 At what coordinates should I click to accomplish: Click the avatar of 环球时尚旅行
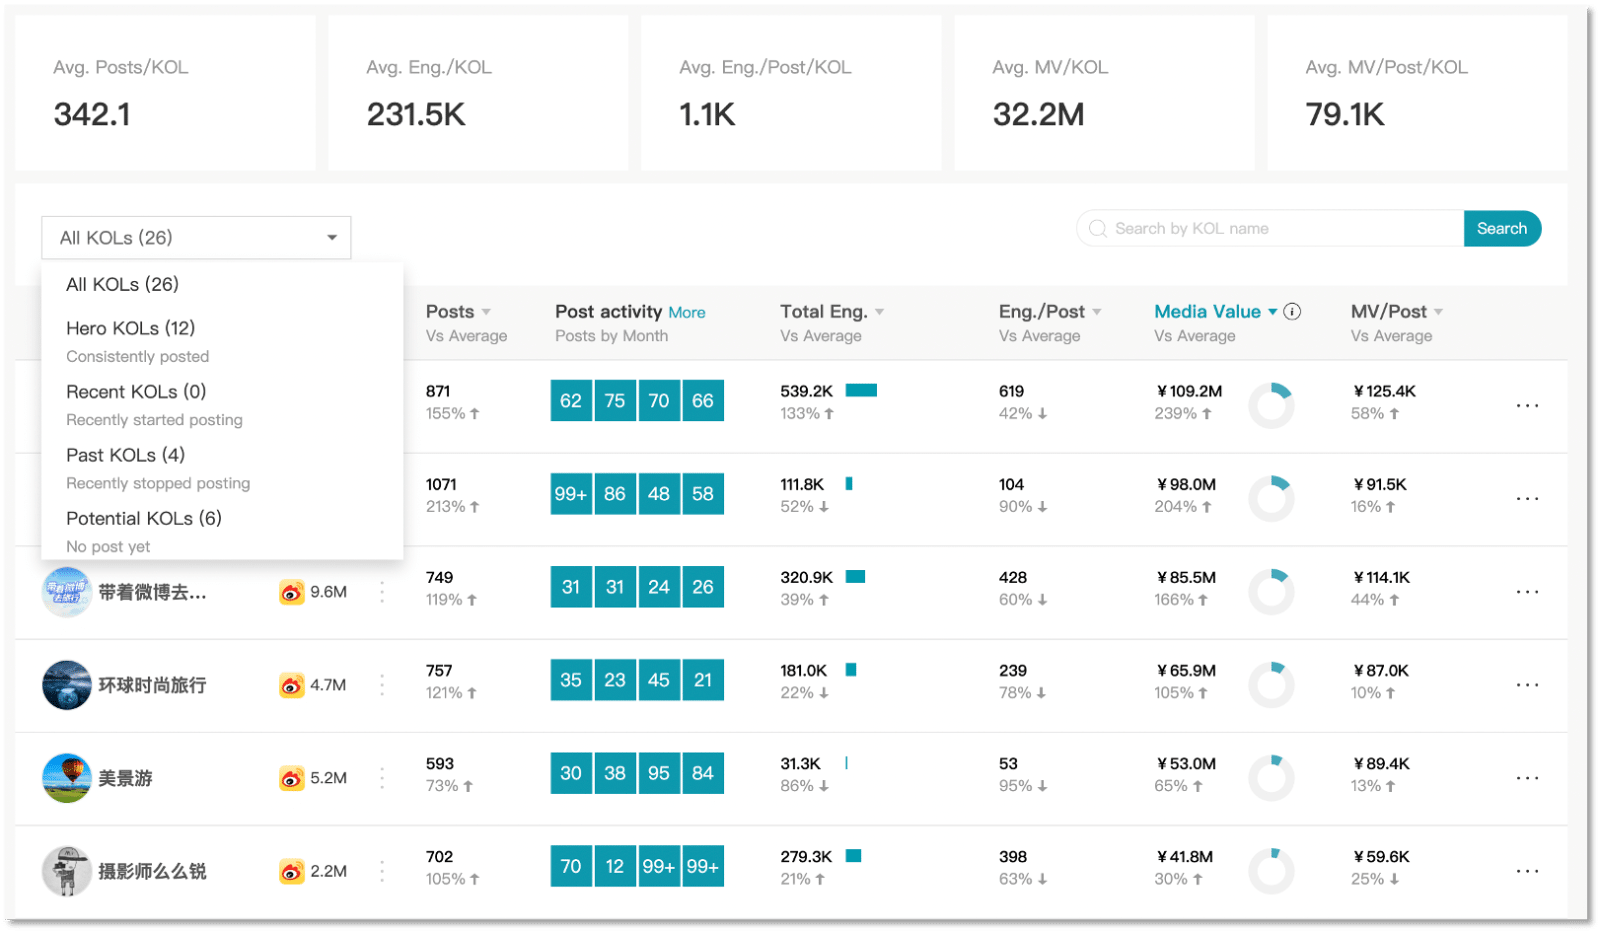pos(67,685)
